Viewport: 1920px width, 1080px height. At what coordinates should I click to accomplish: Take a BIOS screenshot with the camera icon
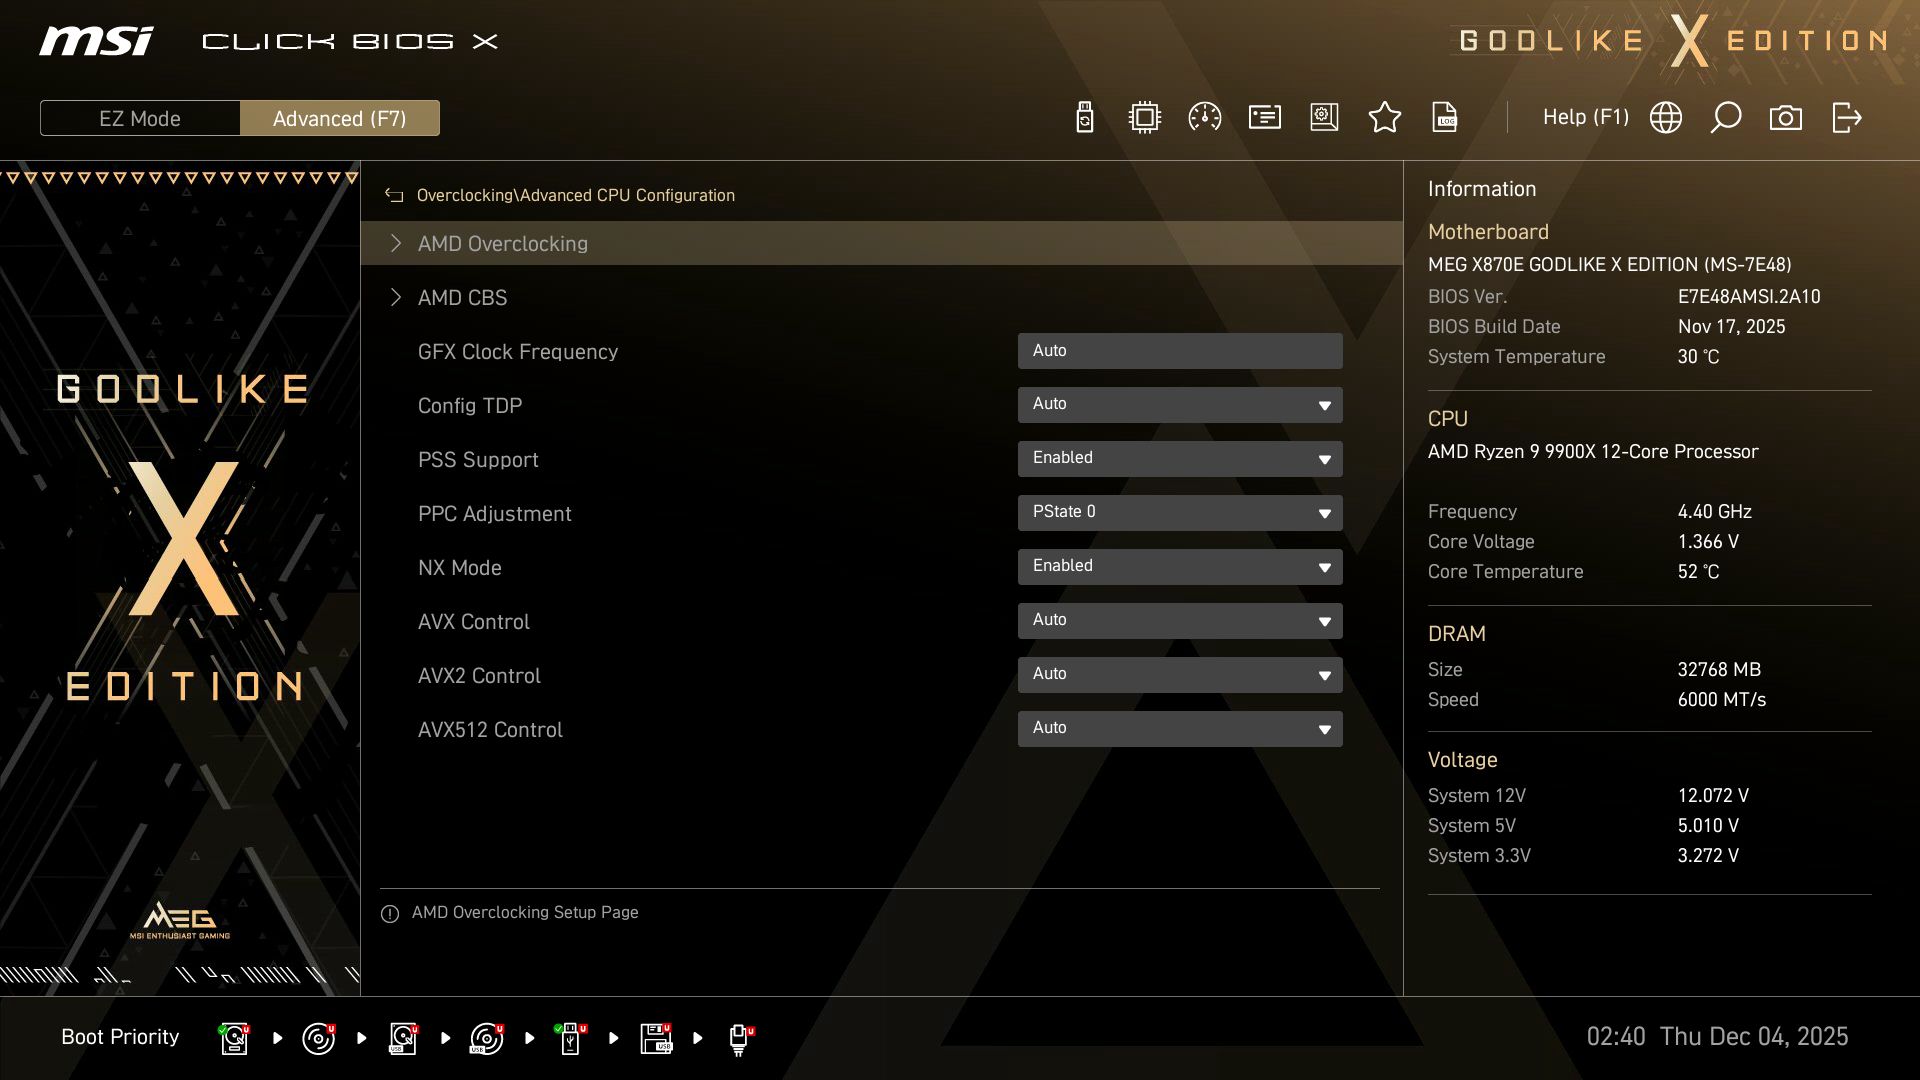[1786, 117]
